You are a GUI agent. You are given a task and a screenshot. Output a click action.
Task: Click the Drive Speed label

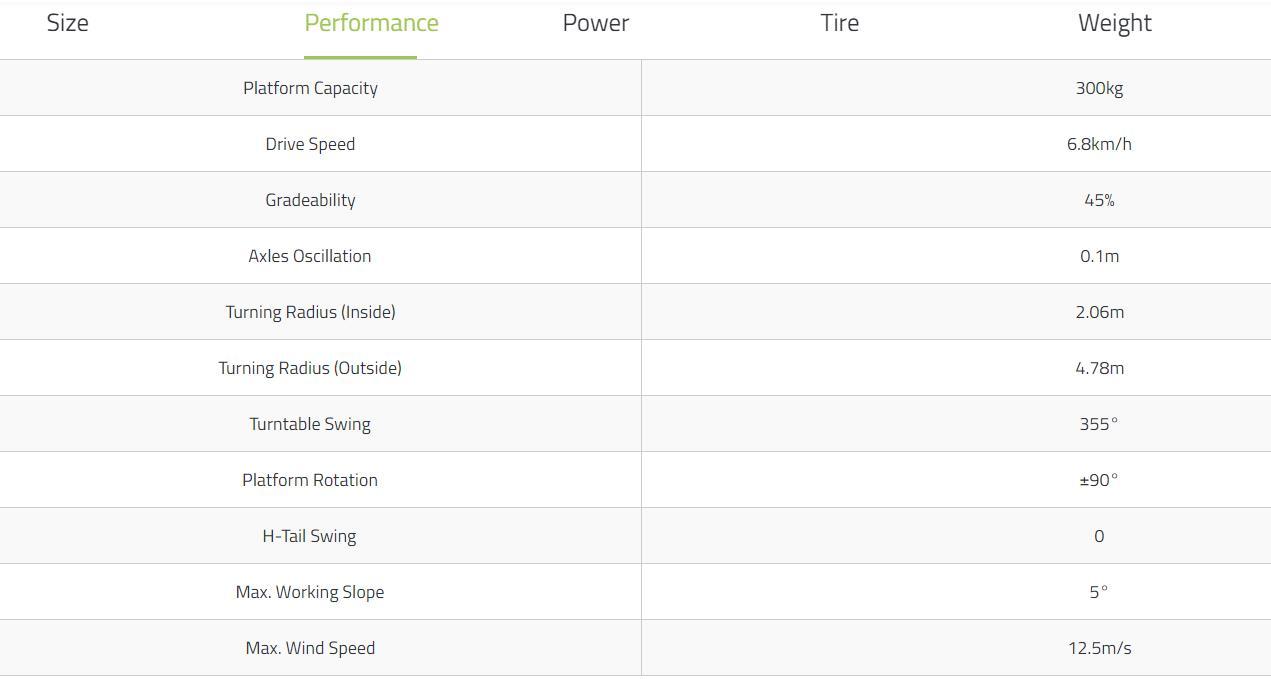[310, 144]
